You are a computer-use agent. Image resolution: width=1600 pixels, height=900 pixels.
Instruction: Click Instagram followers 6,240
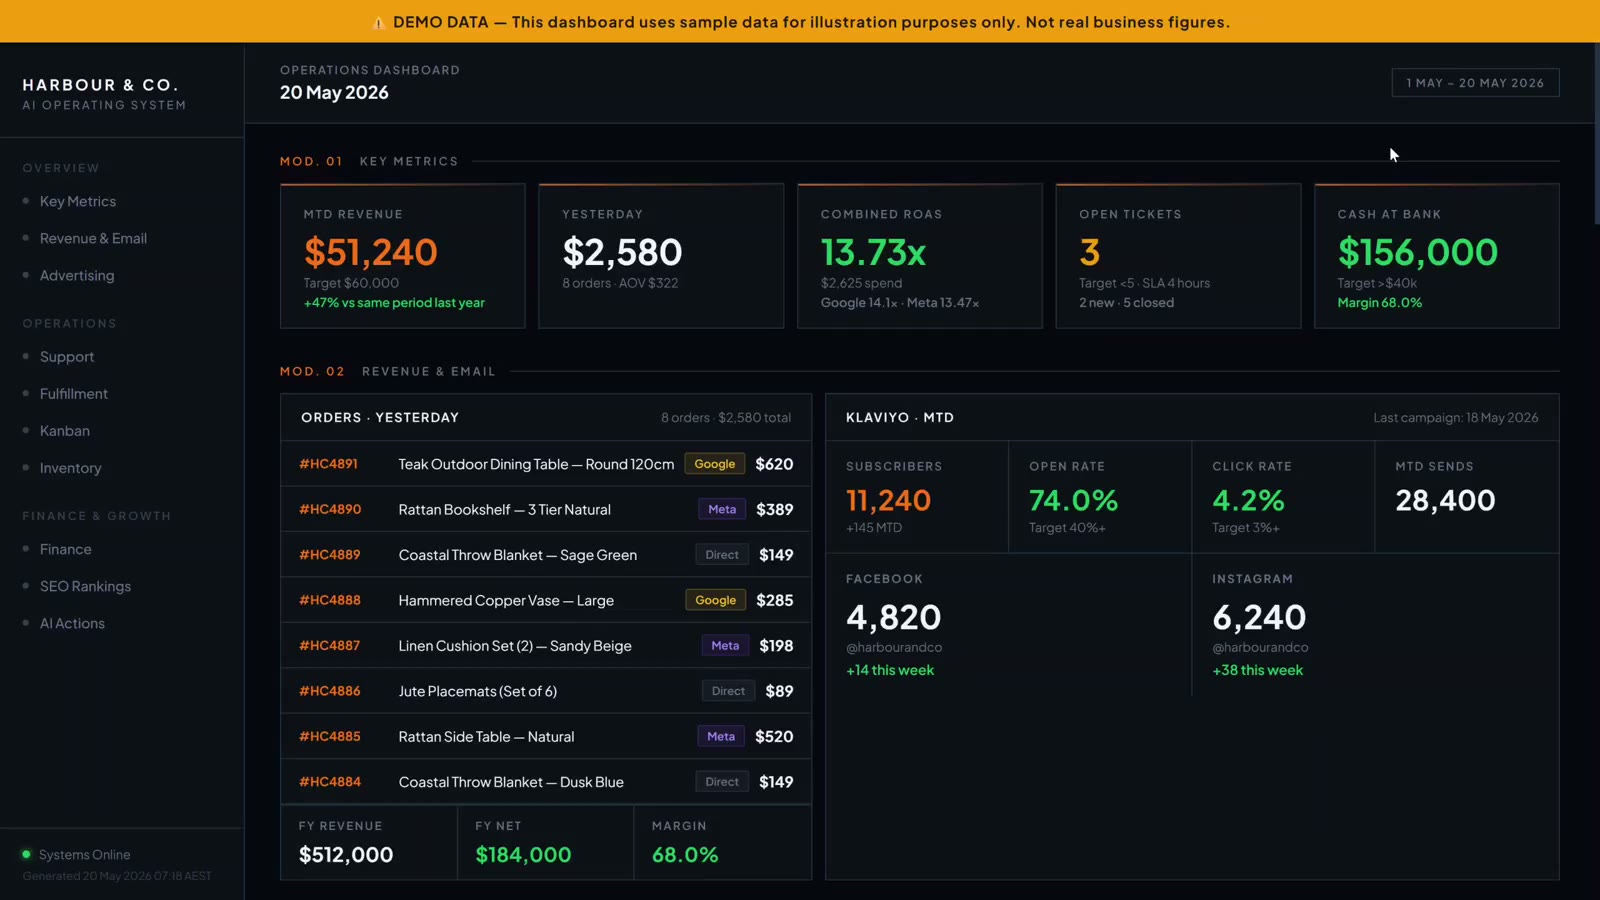click(1259, 617)
